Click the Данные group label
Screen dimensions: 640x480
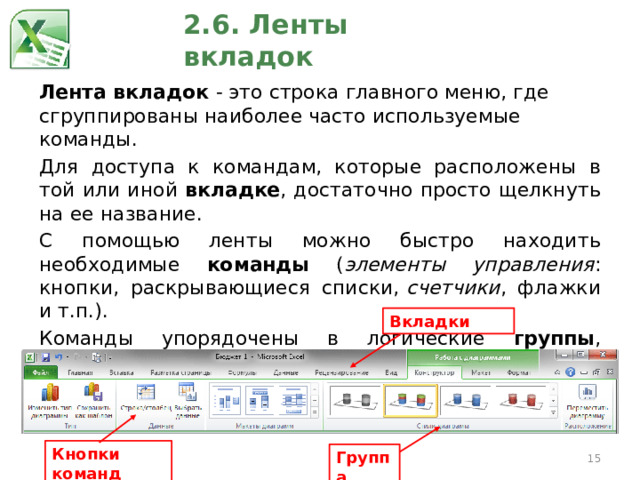pos(161,426)
